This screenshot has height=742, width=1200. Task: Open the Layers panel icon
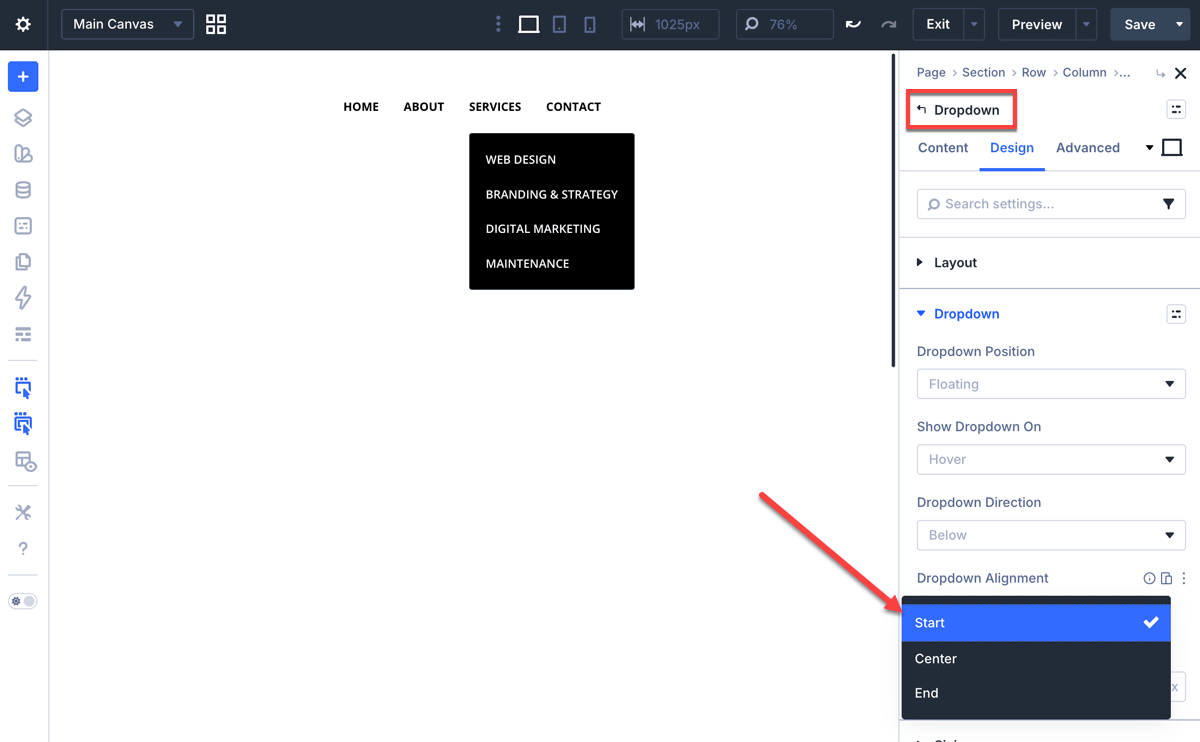23,118
